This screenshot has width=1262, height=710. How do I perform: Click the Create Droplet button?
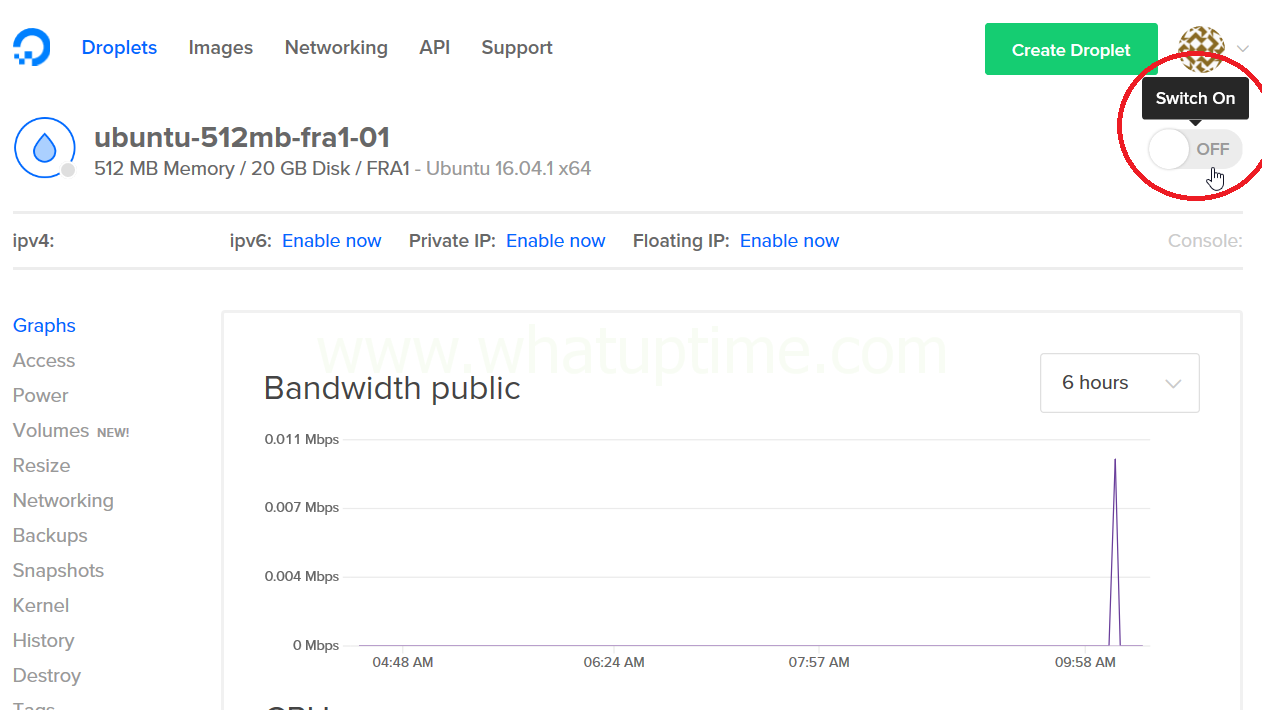pyautogui.click(x=1070, y=50)
